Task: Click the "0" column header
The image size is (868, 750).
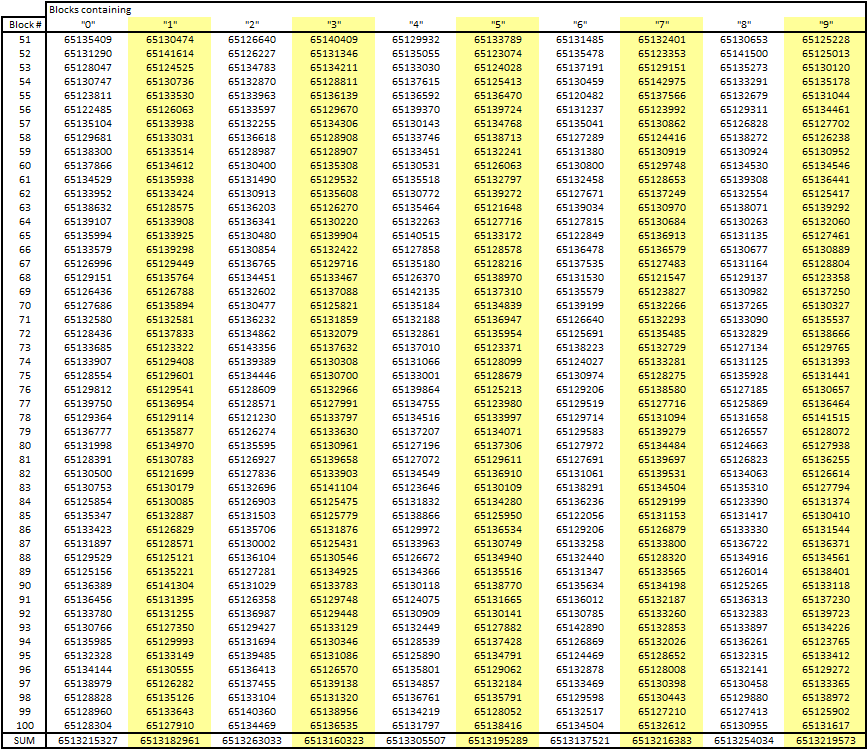Action: [x=87, y=24]
